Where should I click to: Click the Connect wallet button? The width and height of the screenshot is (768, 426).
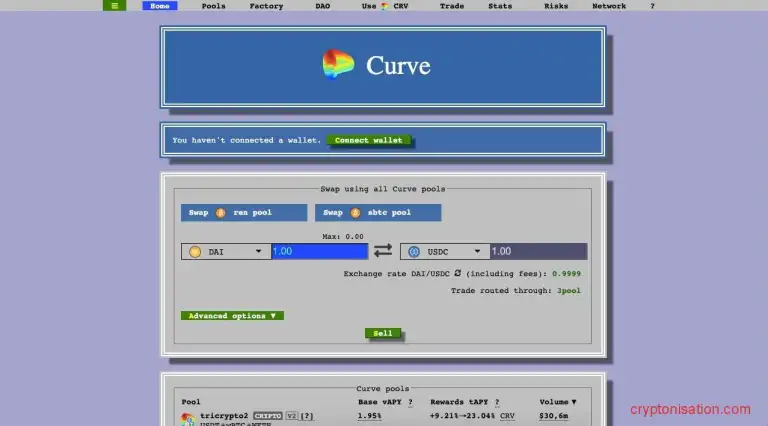369,140
